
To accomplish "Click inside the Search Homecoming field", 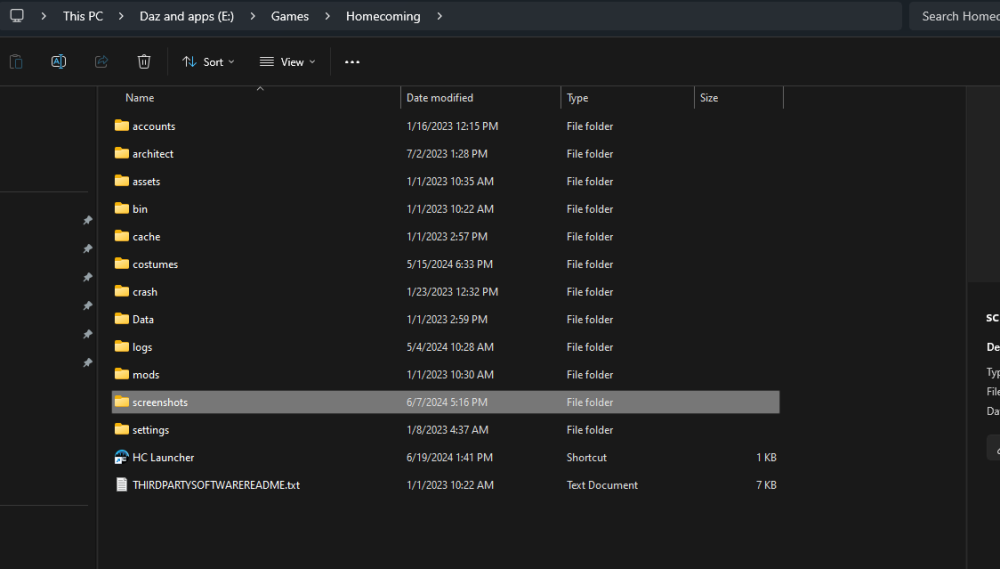I will click(x=957, y=16).
